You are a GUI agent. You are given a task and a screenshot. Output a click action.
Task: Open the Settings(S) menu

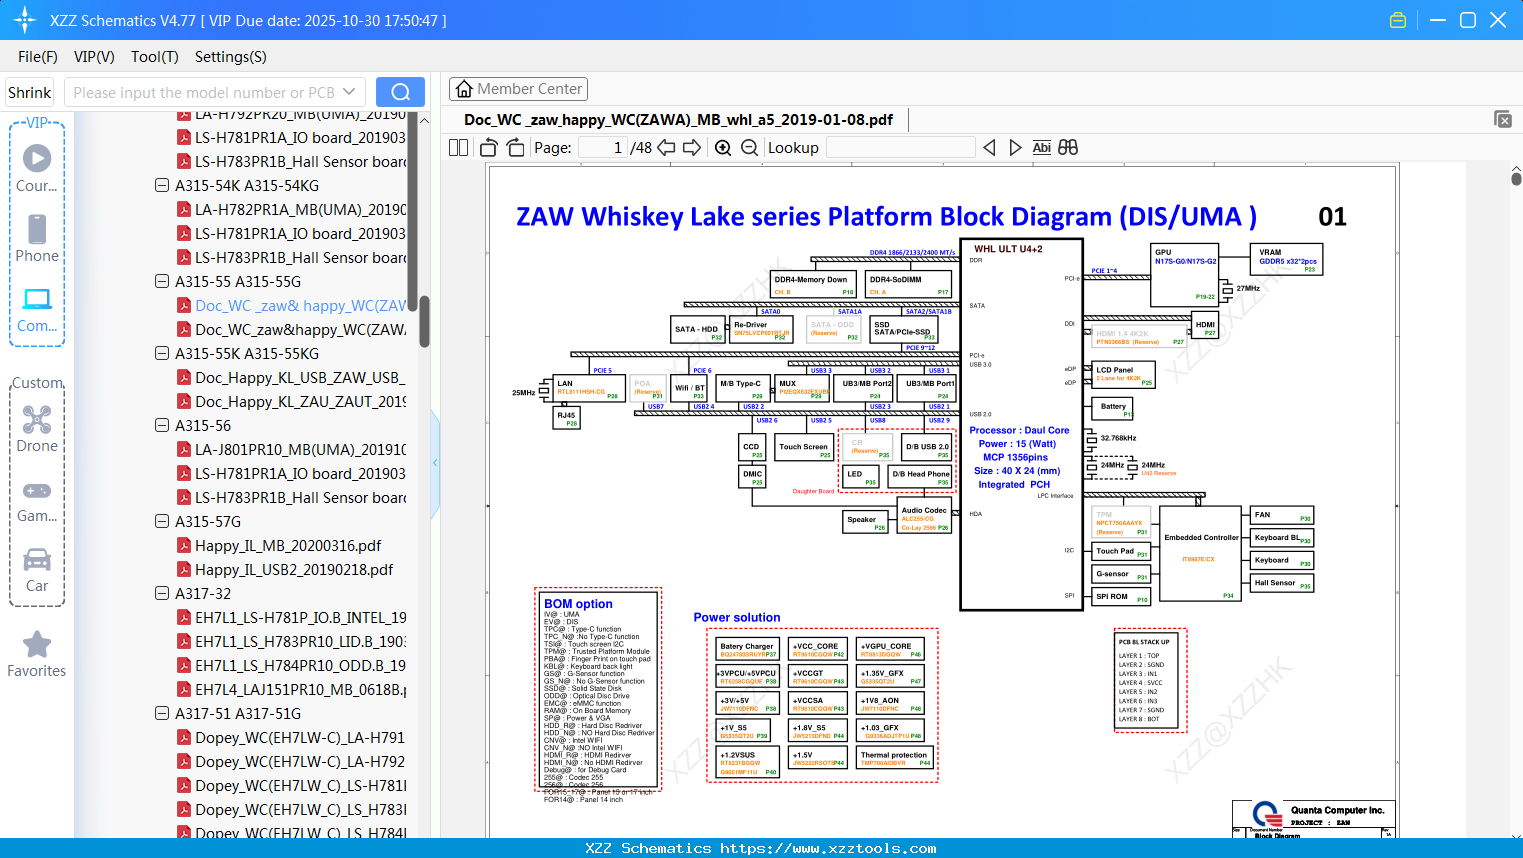click(231, 57)
